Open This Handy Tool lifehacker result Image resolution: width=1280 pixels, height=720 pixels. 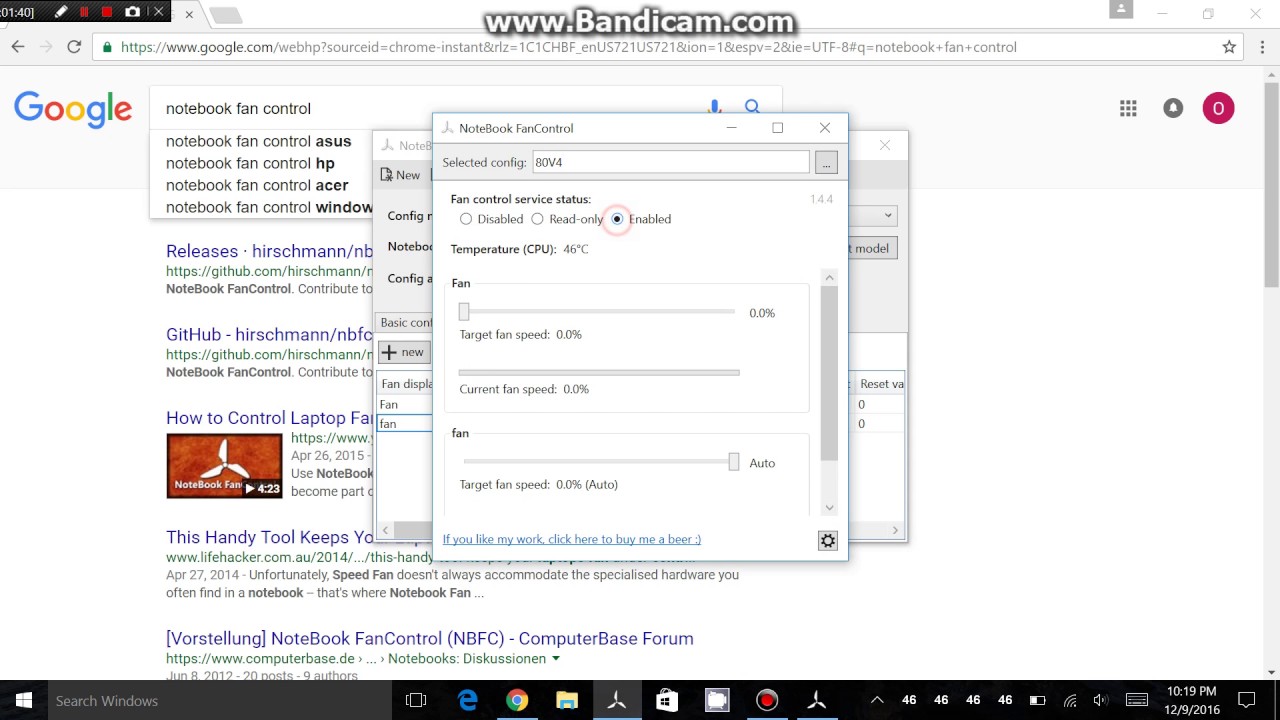(270, 537)
